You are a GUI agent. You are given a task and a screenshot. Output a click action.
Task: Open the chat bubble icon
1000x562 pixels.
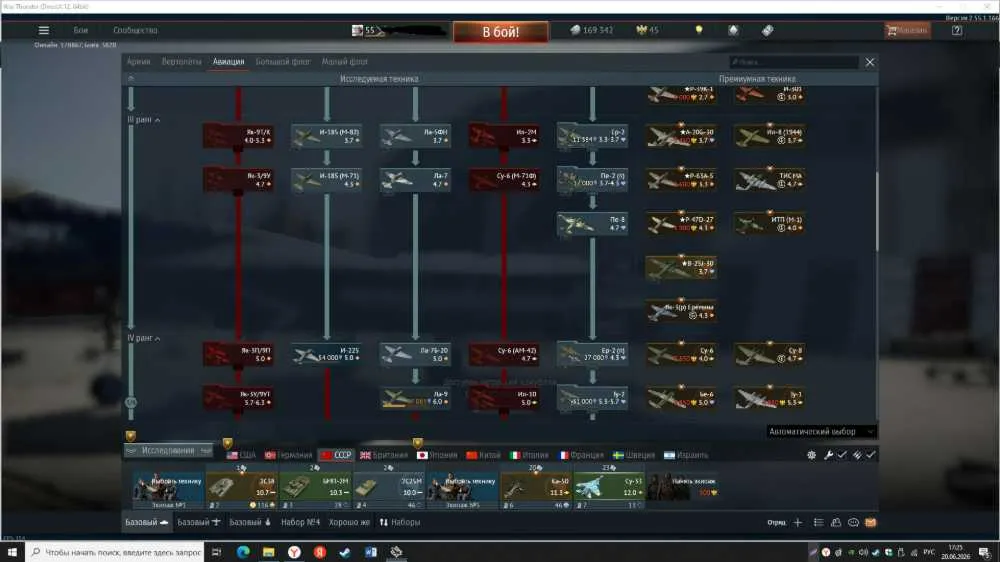pos(853,522)
